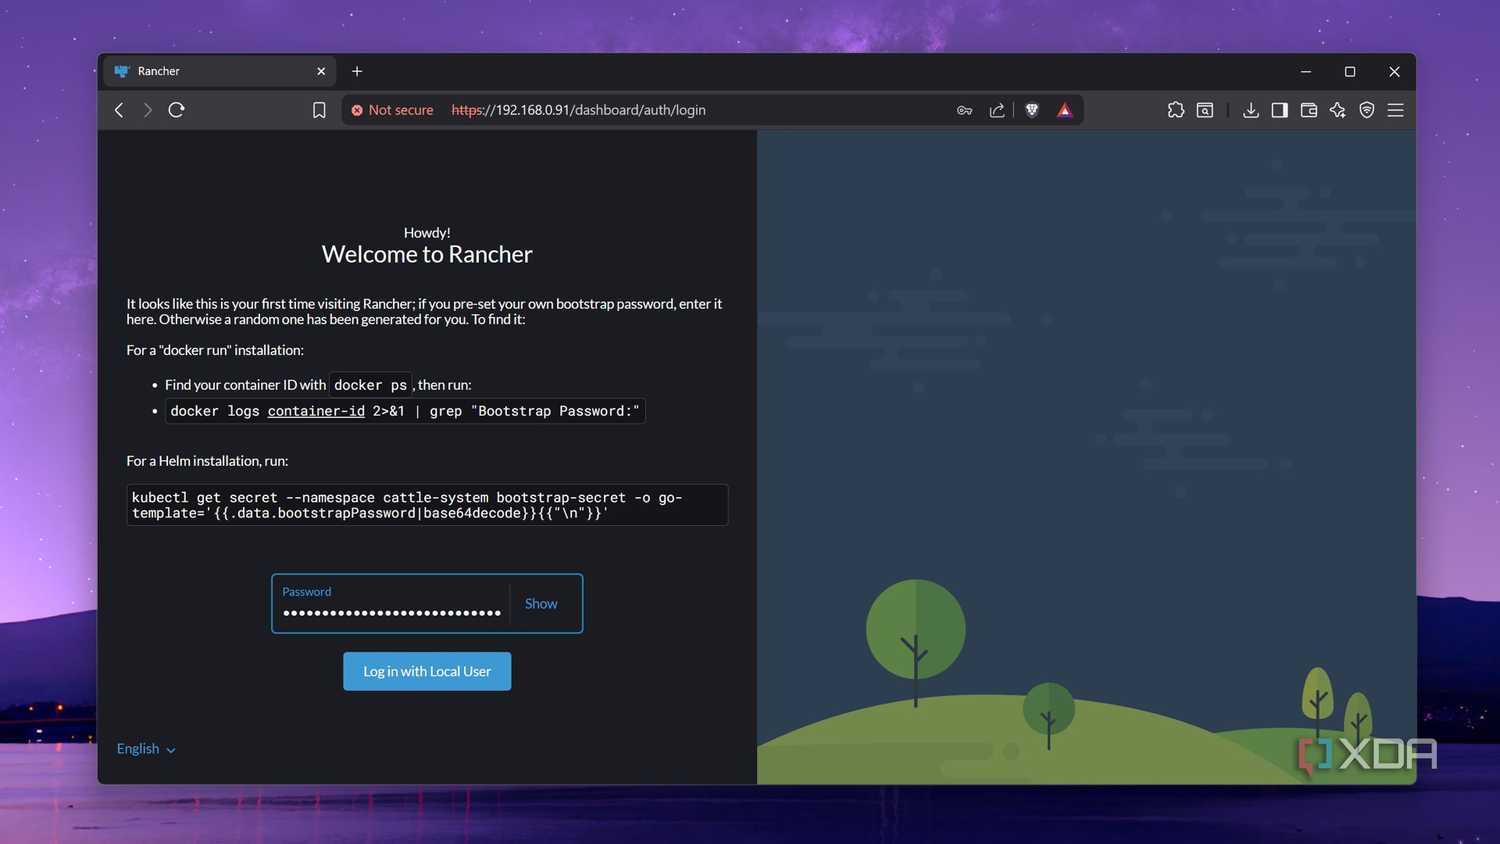
Task: Open the extensions puzzle icon
Action: click(1176, 110)
